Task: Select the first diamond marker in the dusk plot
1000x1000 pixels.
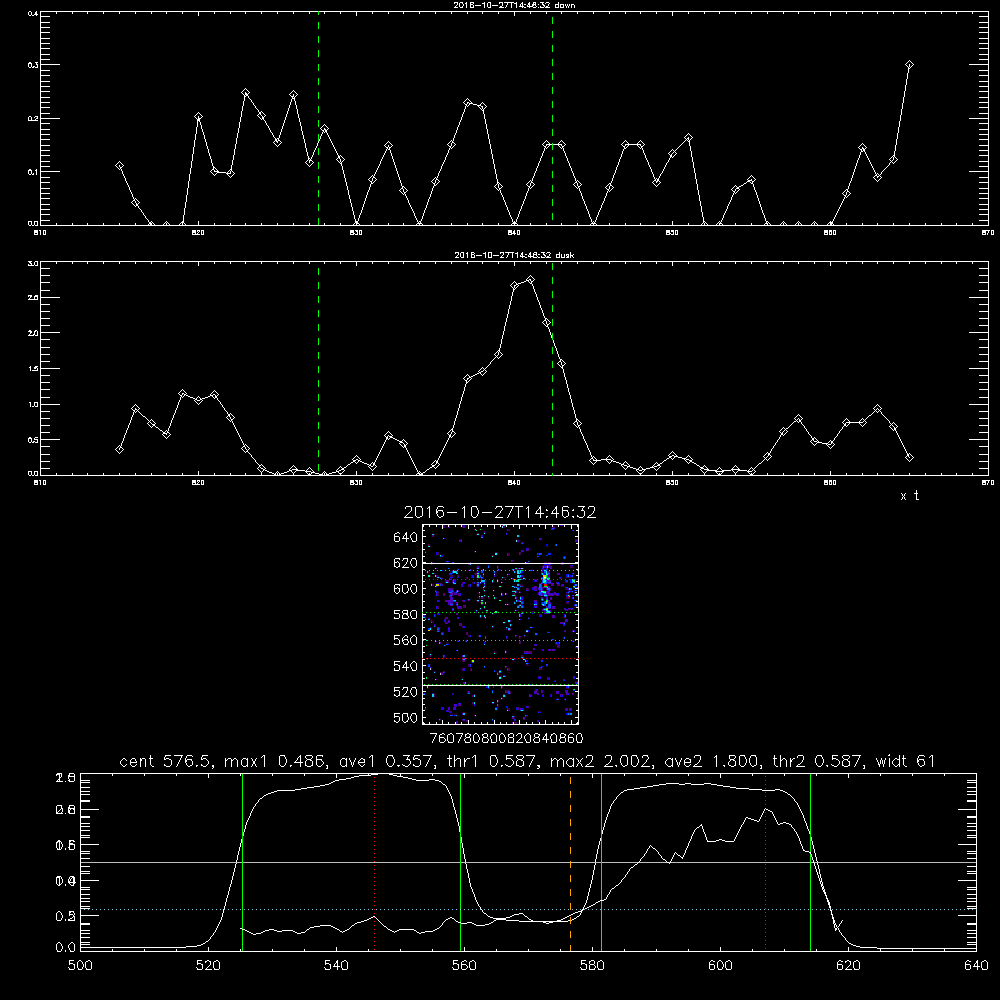Action: [119, 450]
